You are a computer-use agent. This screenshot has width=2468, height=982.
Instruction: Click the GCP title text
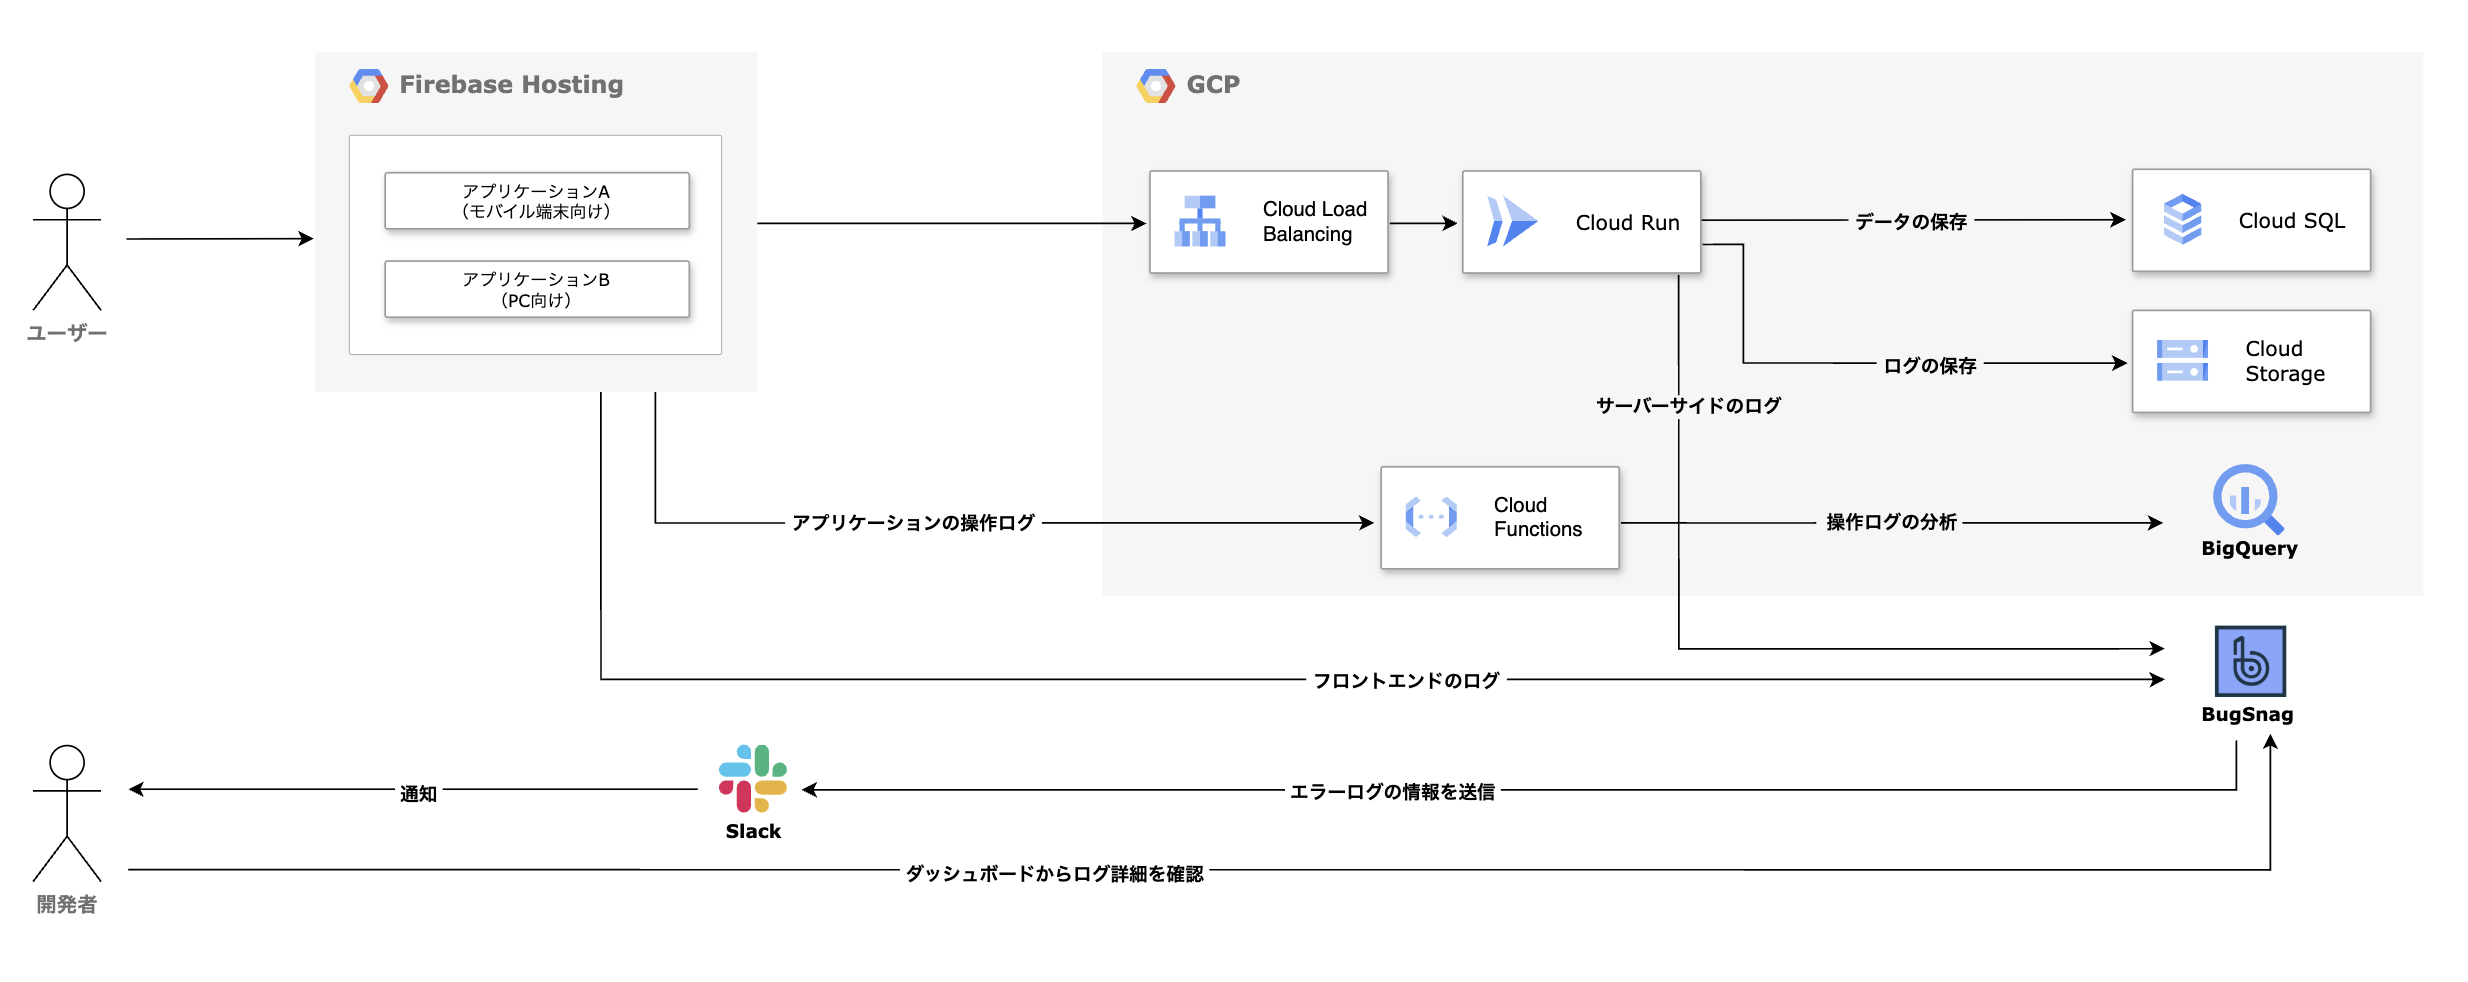coord(1213,85)
